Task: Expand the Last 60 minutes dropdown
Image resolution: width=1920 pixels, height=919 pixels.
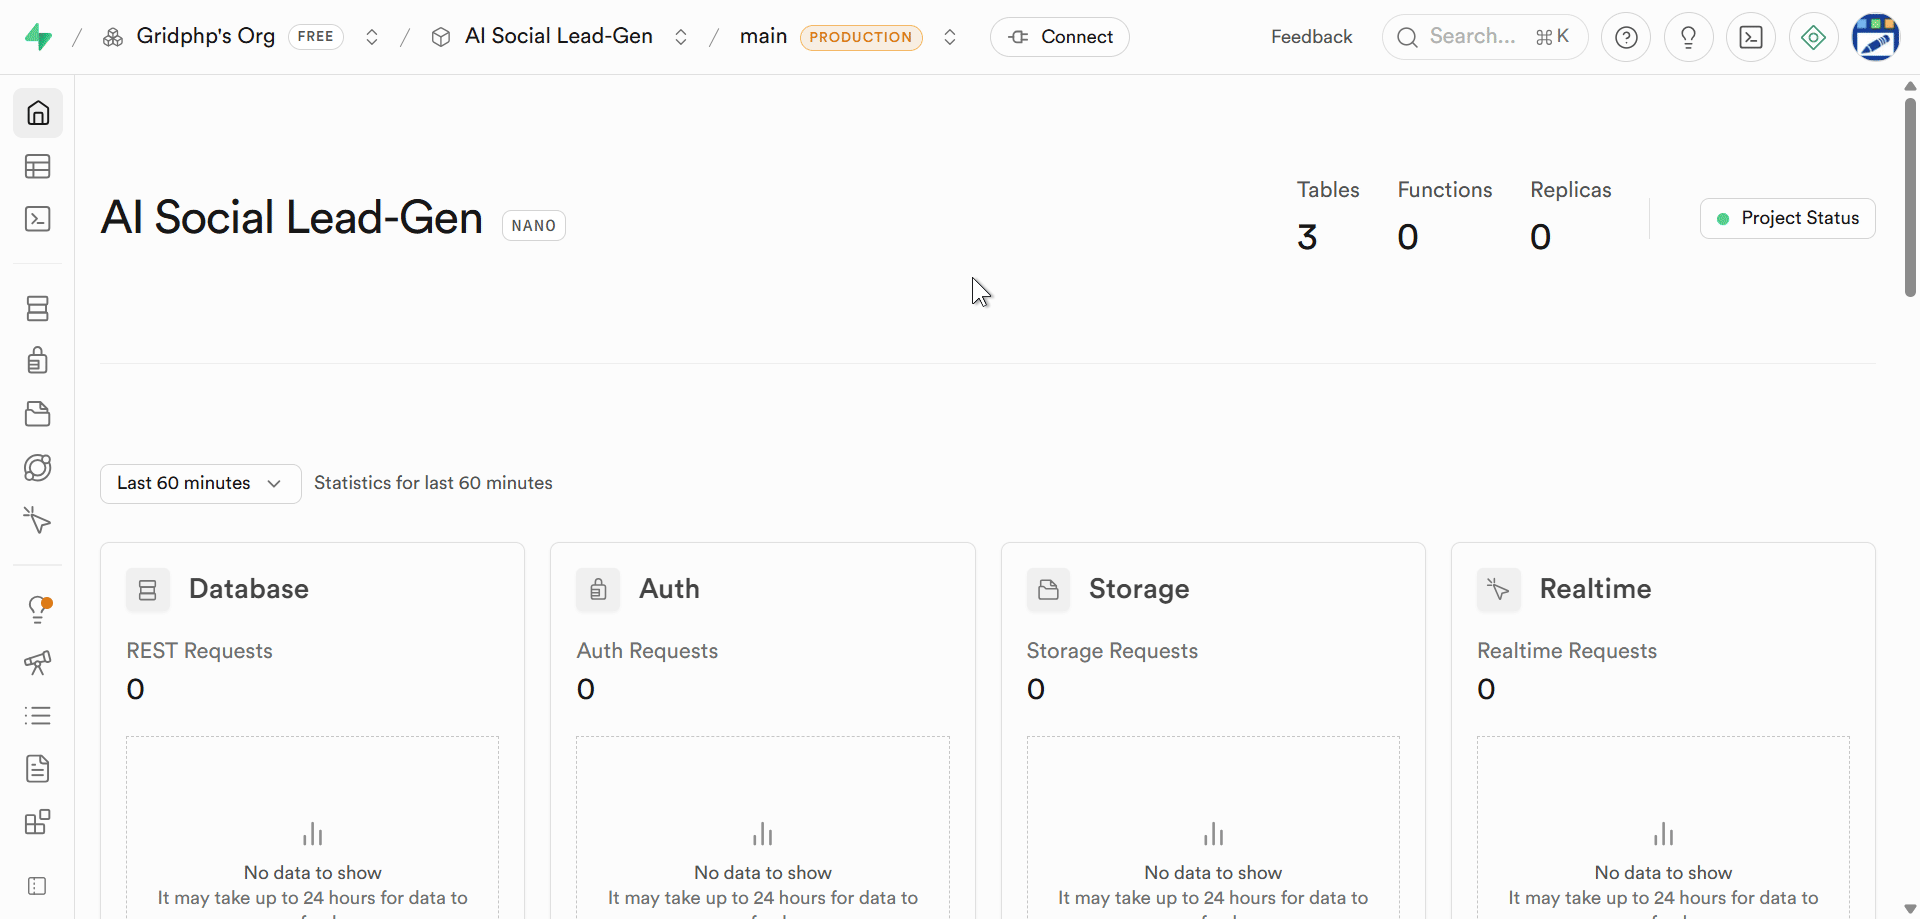Action: [200, 484]
